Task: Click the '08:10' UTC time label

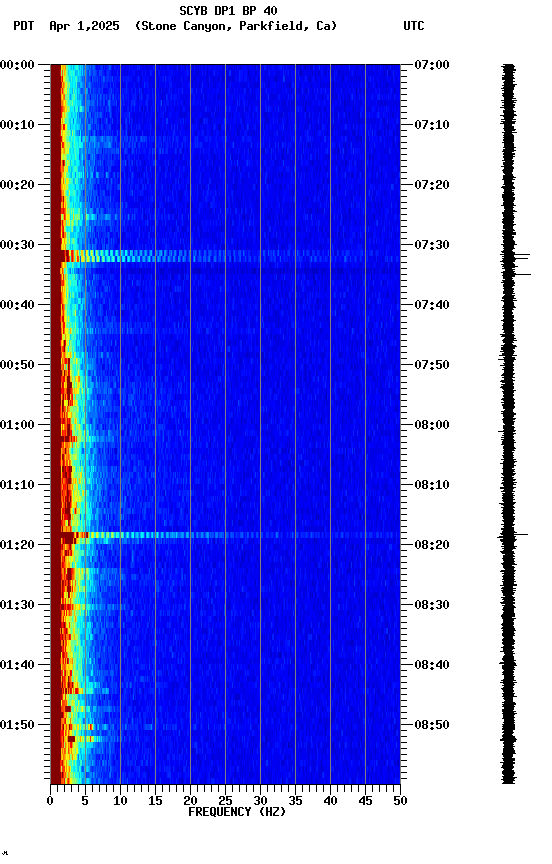Action: click(x=432, y=485)
